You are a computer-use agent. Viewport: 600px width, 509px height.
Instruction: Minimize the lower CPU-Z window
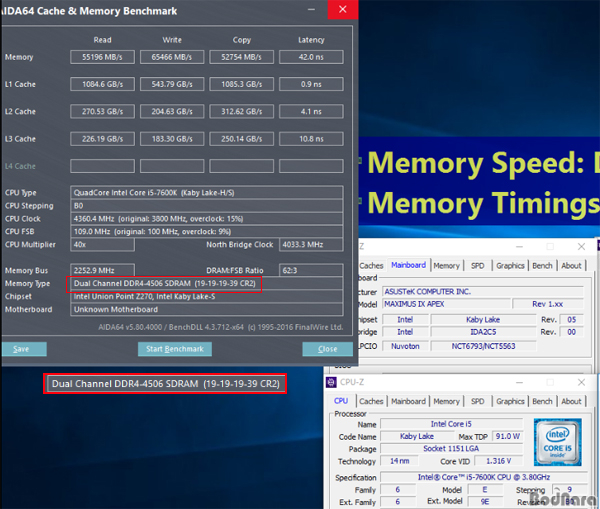(x=519, y=382)
